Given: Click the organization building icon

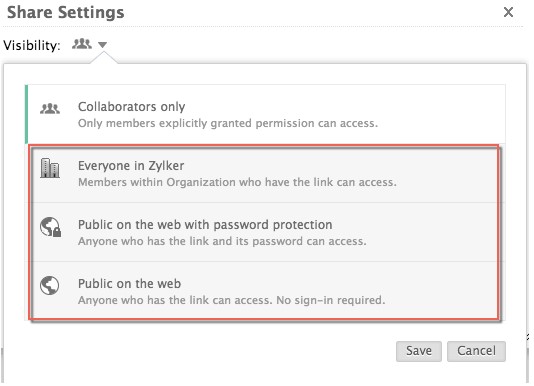Looking at the screenshot, I should coord(50,168).
